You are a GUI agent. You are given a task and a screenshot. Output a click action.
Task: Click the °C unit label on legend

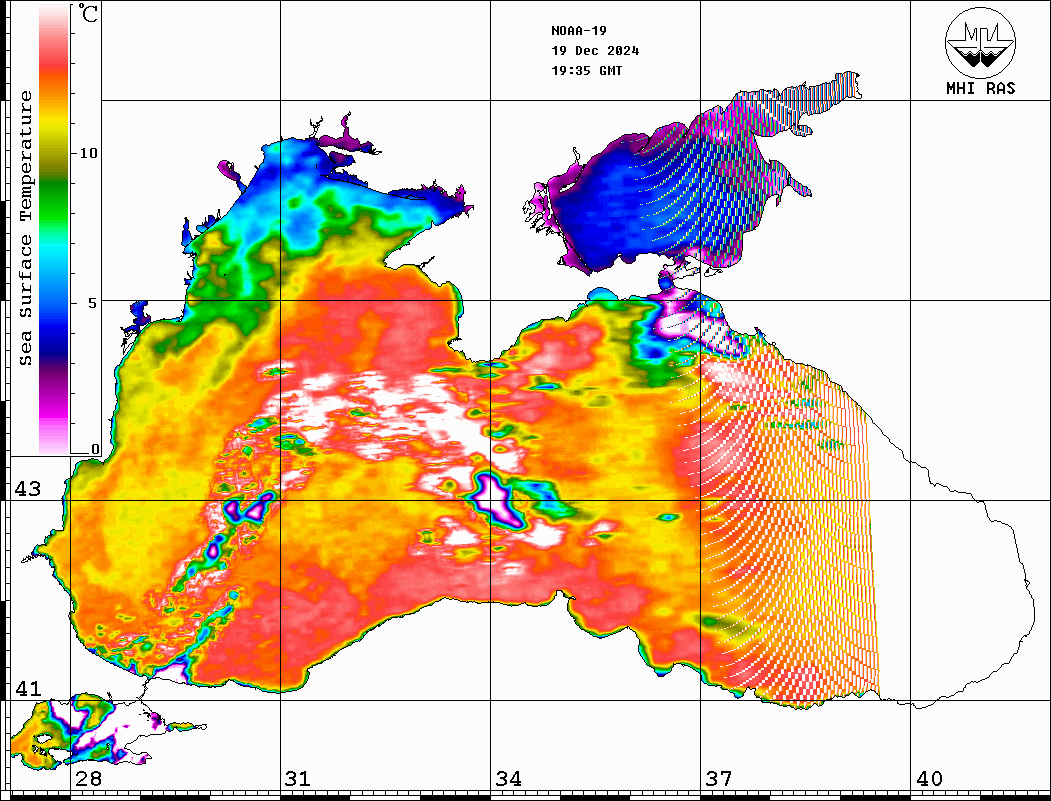pyautogui.click(x=87, y=13)
